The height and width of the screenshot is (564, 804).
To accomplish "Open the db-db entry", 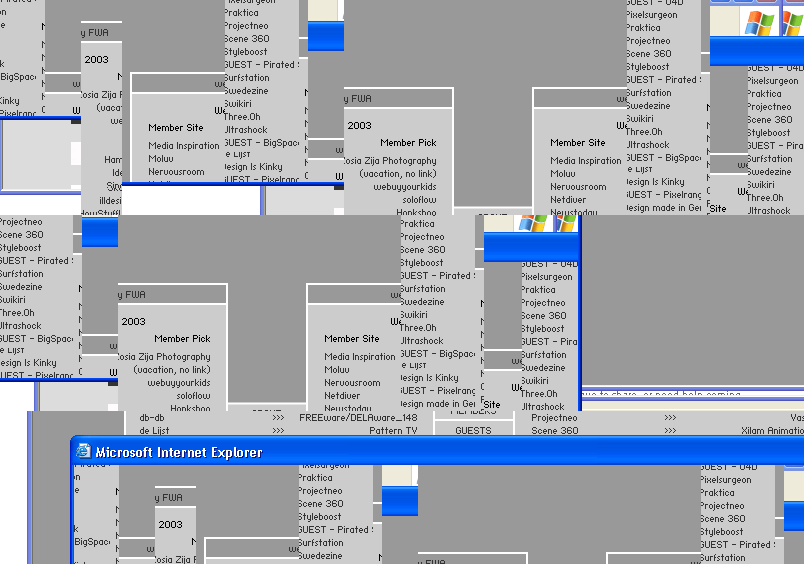I will (152, 418).
